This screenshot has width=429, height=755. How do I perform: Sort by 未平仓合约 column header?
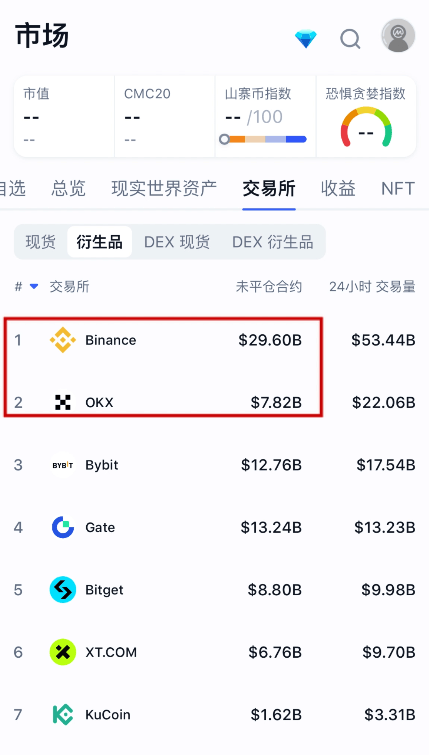[x=269, y=287]
